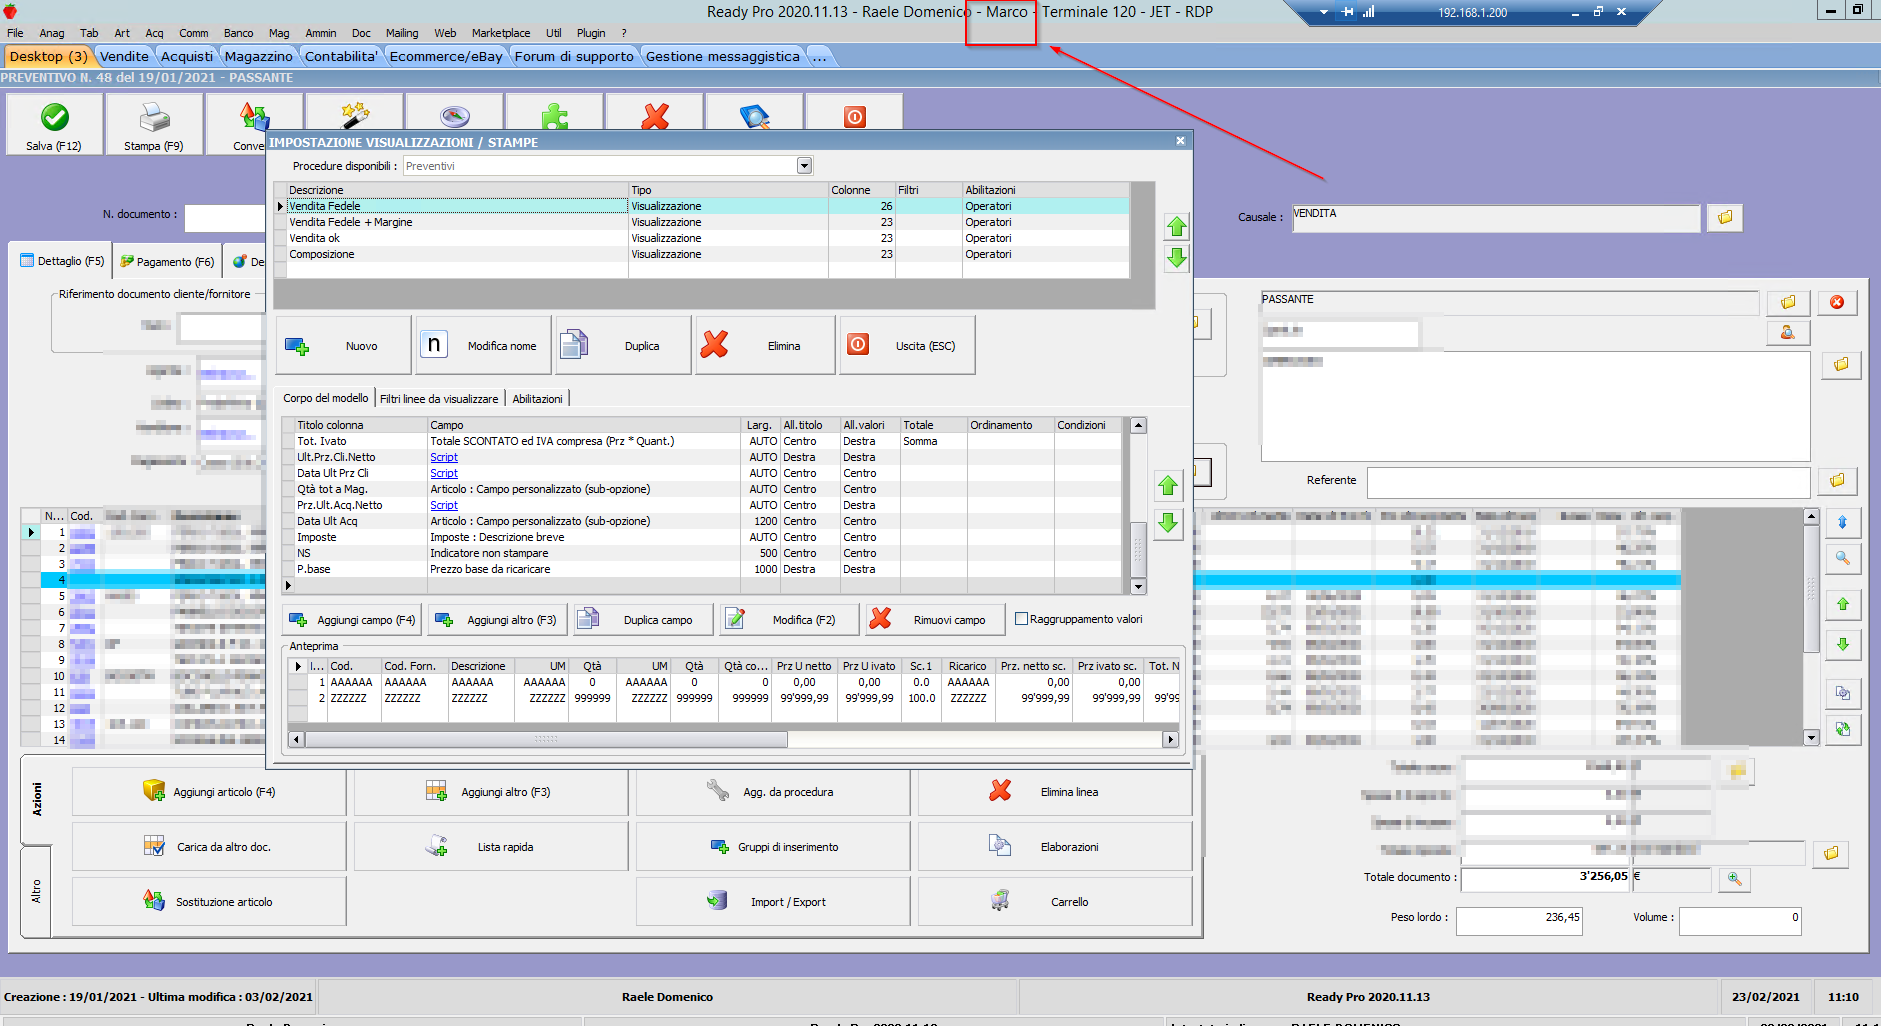Open the folder lookup beside Referente
The width and height of the screenshot is (1881, 1026).
(1837, 481)
